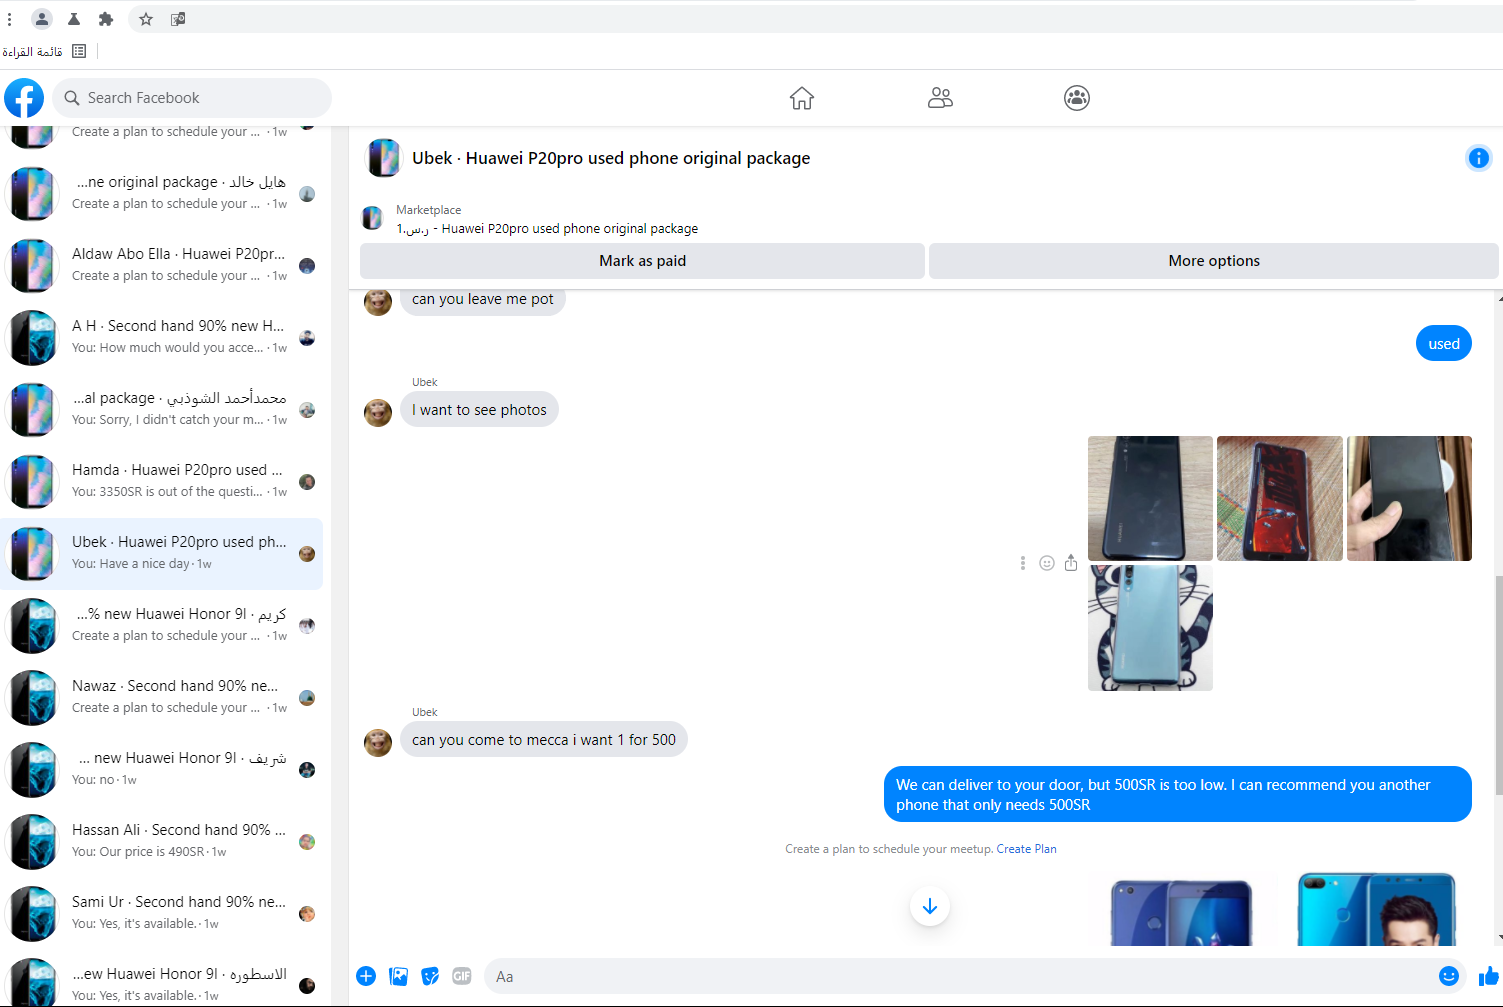Image resolution: width=1503 pixels, height=1007 pixels.
Task: Go to the Home feed icon
Action: [802, 98]
